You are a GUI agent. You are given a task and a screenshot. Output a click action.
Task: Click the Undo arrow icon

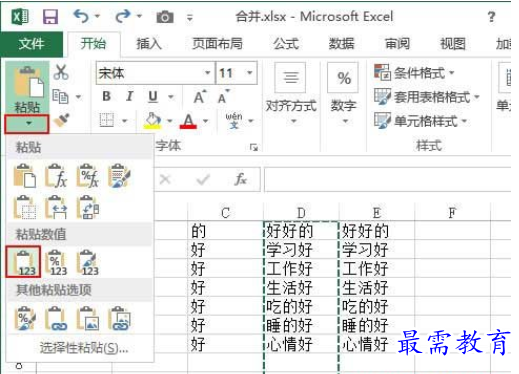(x=81, y=16)
